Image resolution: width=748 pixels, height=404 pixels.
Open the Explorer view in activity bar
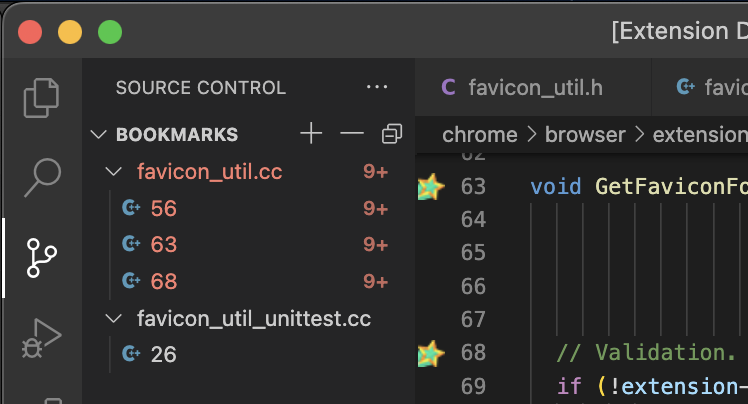(x=42, y=98)
